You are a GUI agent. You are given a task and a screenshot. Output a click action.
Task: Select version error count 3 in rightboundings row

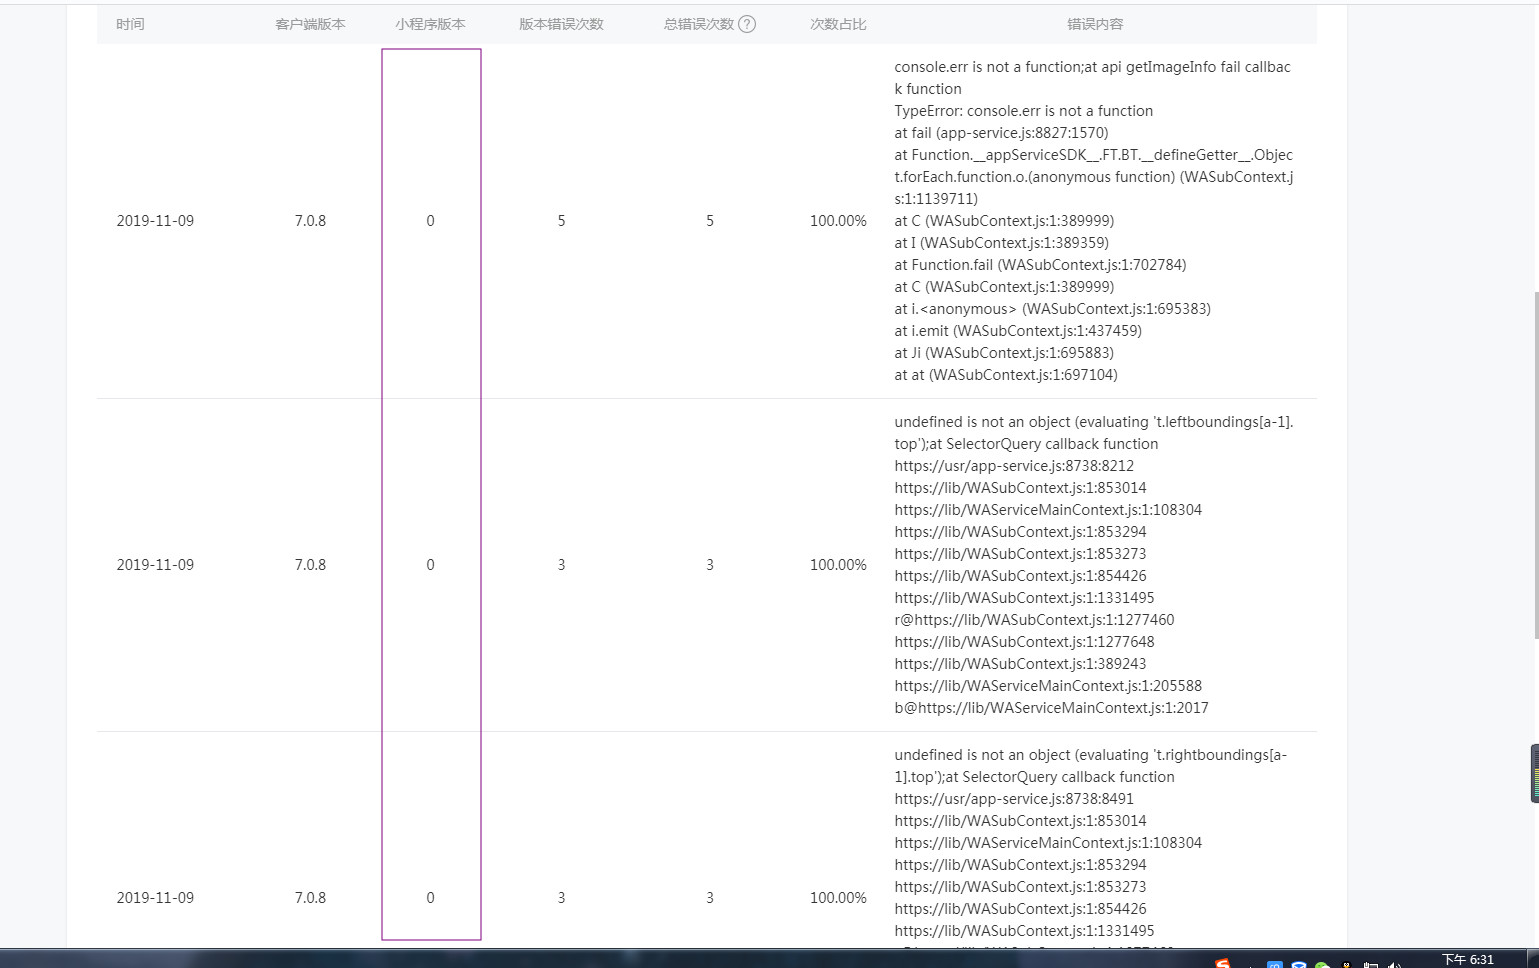pyautogui.click(x=561, y=898)
